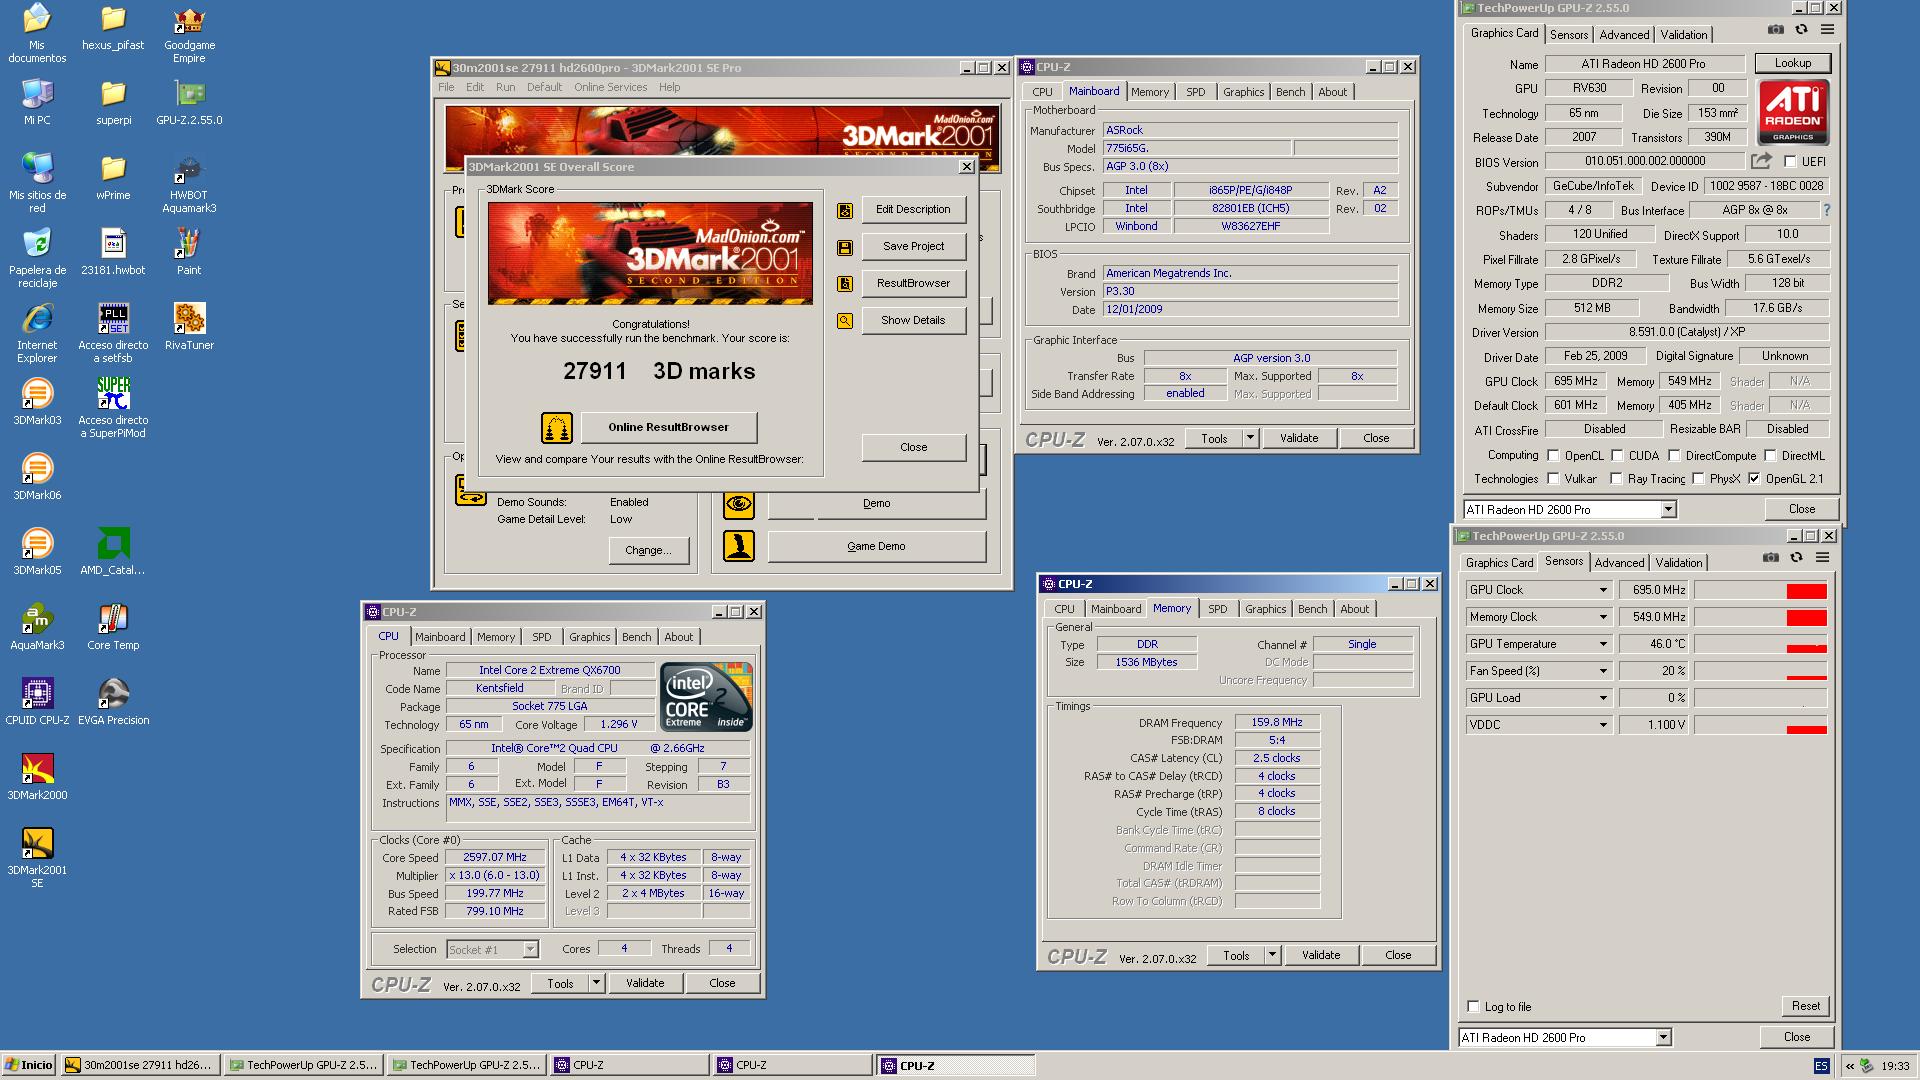The image size is (1920, 1080).
Task: Click the refresh icon in GPU-Z Graphics Card window
Action: click(1801, 30)
